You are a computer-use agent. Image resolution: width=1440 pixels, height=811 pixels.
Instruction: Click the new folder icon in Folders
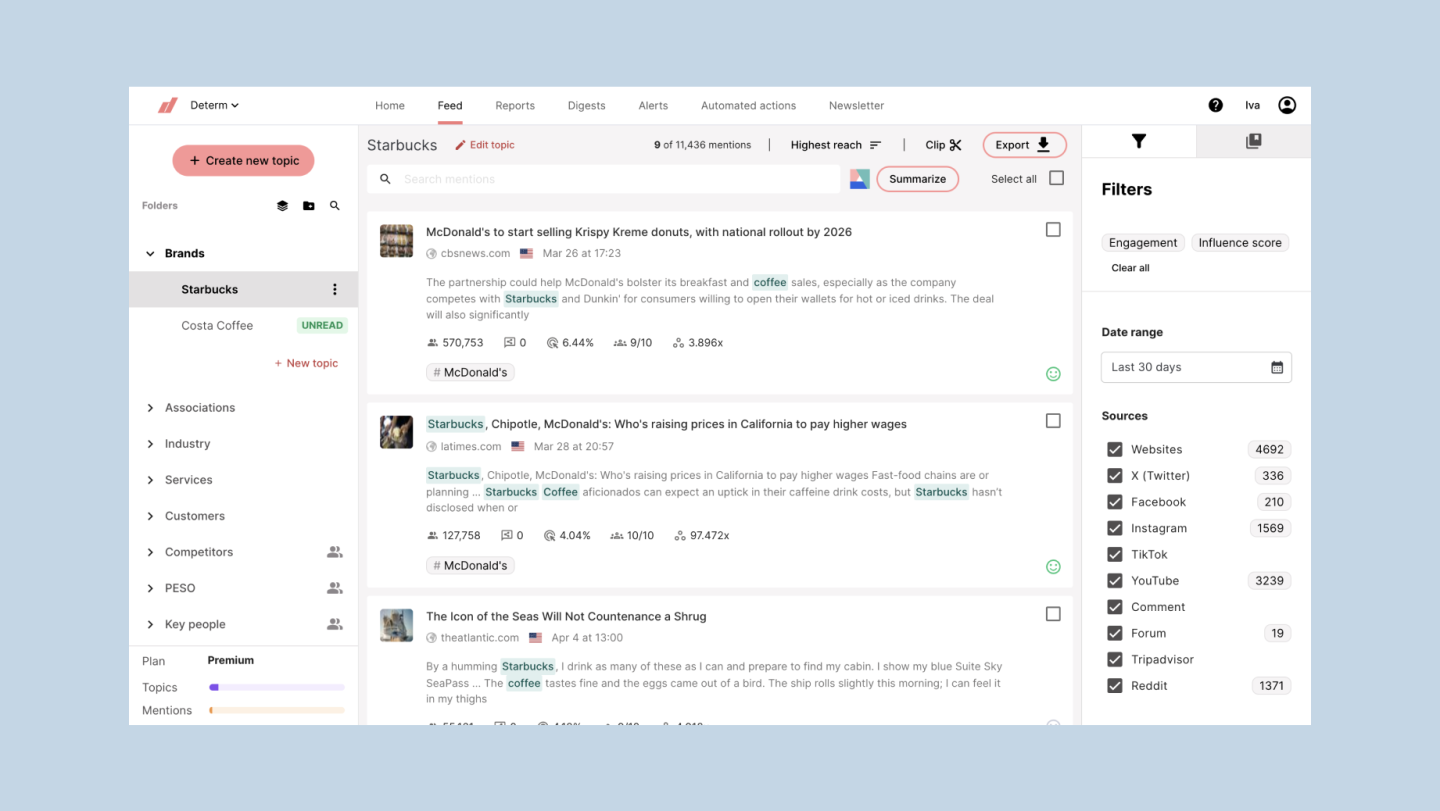click(309, 206)
